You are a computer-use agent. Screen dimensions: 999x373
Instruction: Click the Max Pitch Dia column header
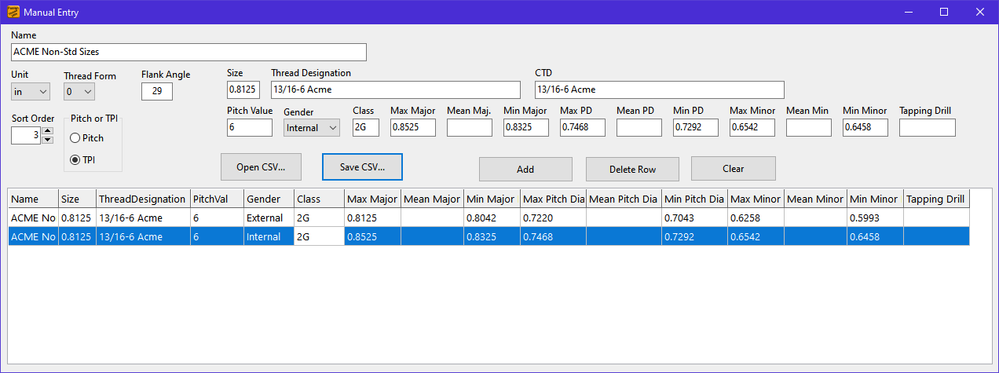click(x=554, y=200)
